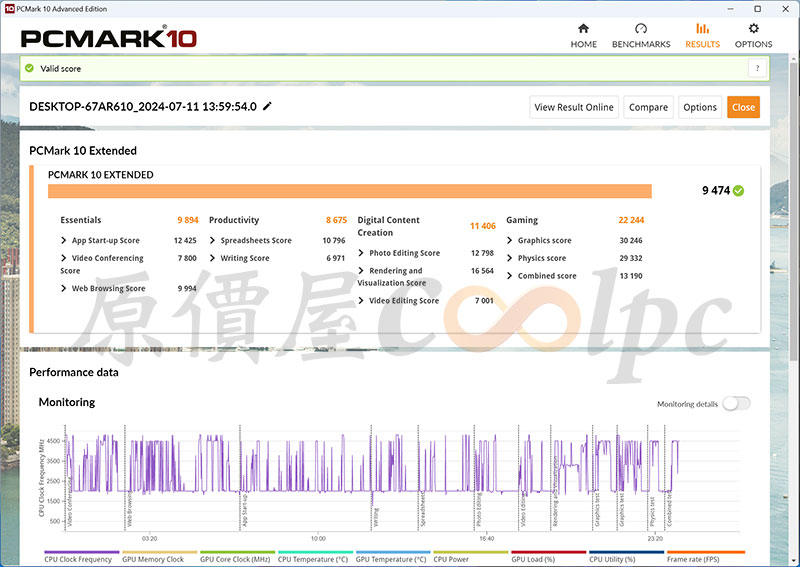800x567 pixels.
Task: Switch to the RESULTS tab
Action: click(x=702, y=36)
